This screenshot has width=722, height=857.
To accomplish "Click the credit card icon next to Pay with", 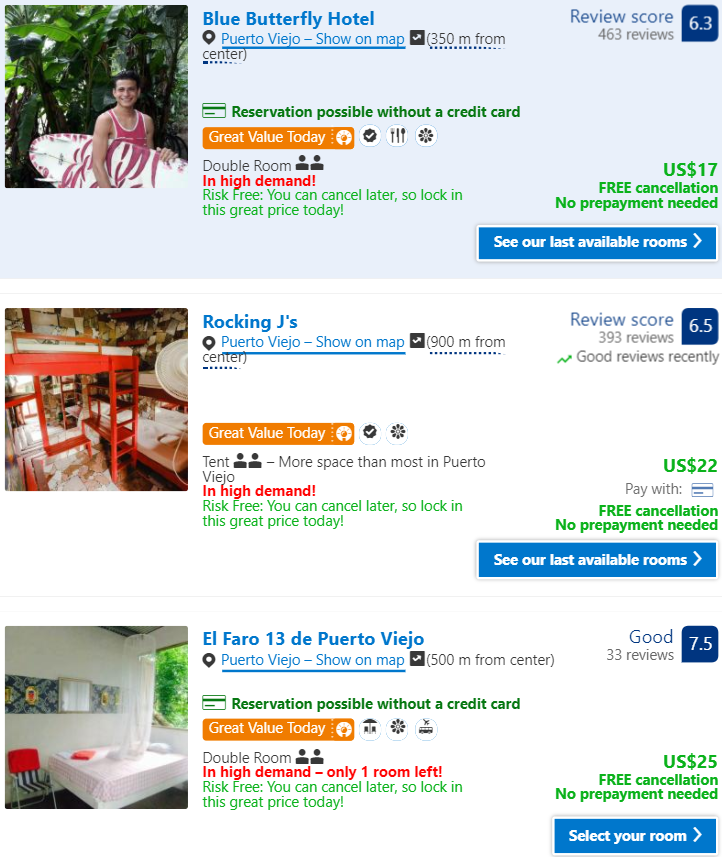I will click(x=702, y=490).
